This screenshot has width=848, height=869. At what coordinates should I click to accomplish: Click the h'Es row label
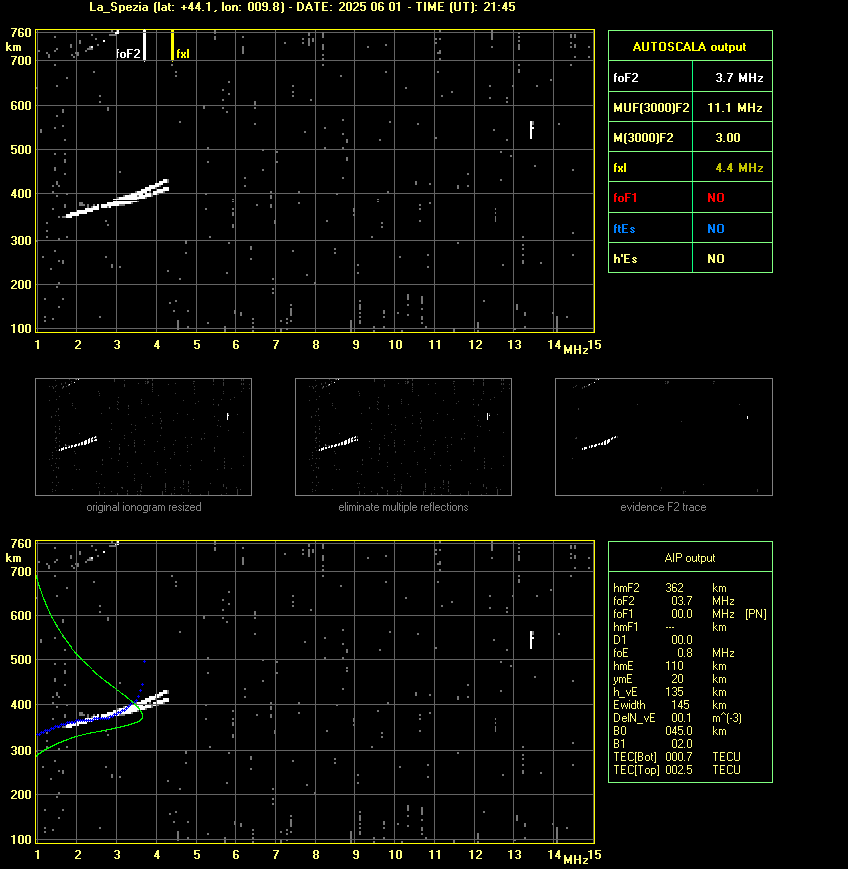tap(625, 259)
